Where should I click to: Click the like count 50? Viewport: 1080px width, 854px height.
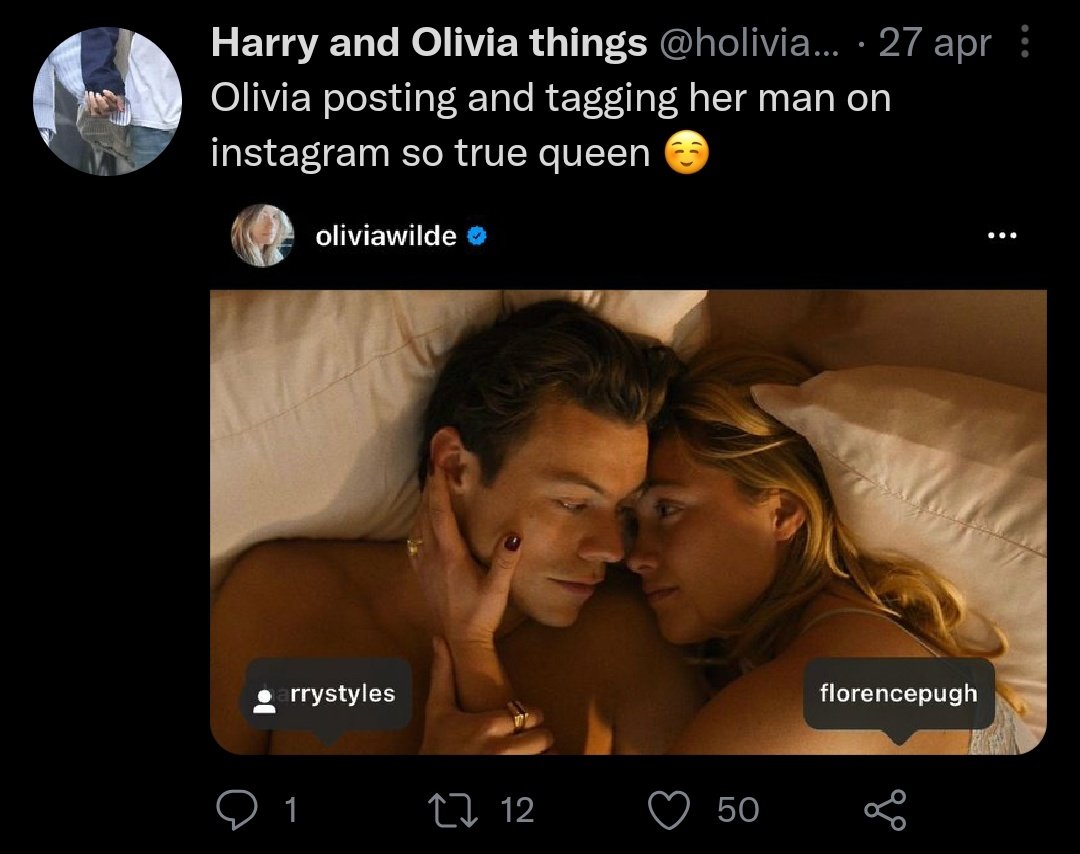(738, 810)
